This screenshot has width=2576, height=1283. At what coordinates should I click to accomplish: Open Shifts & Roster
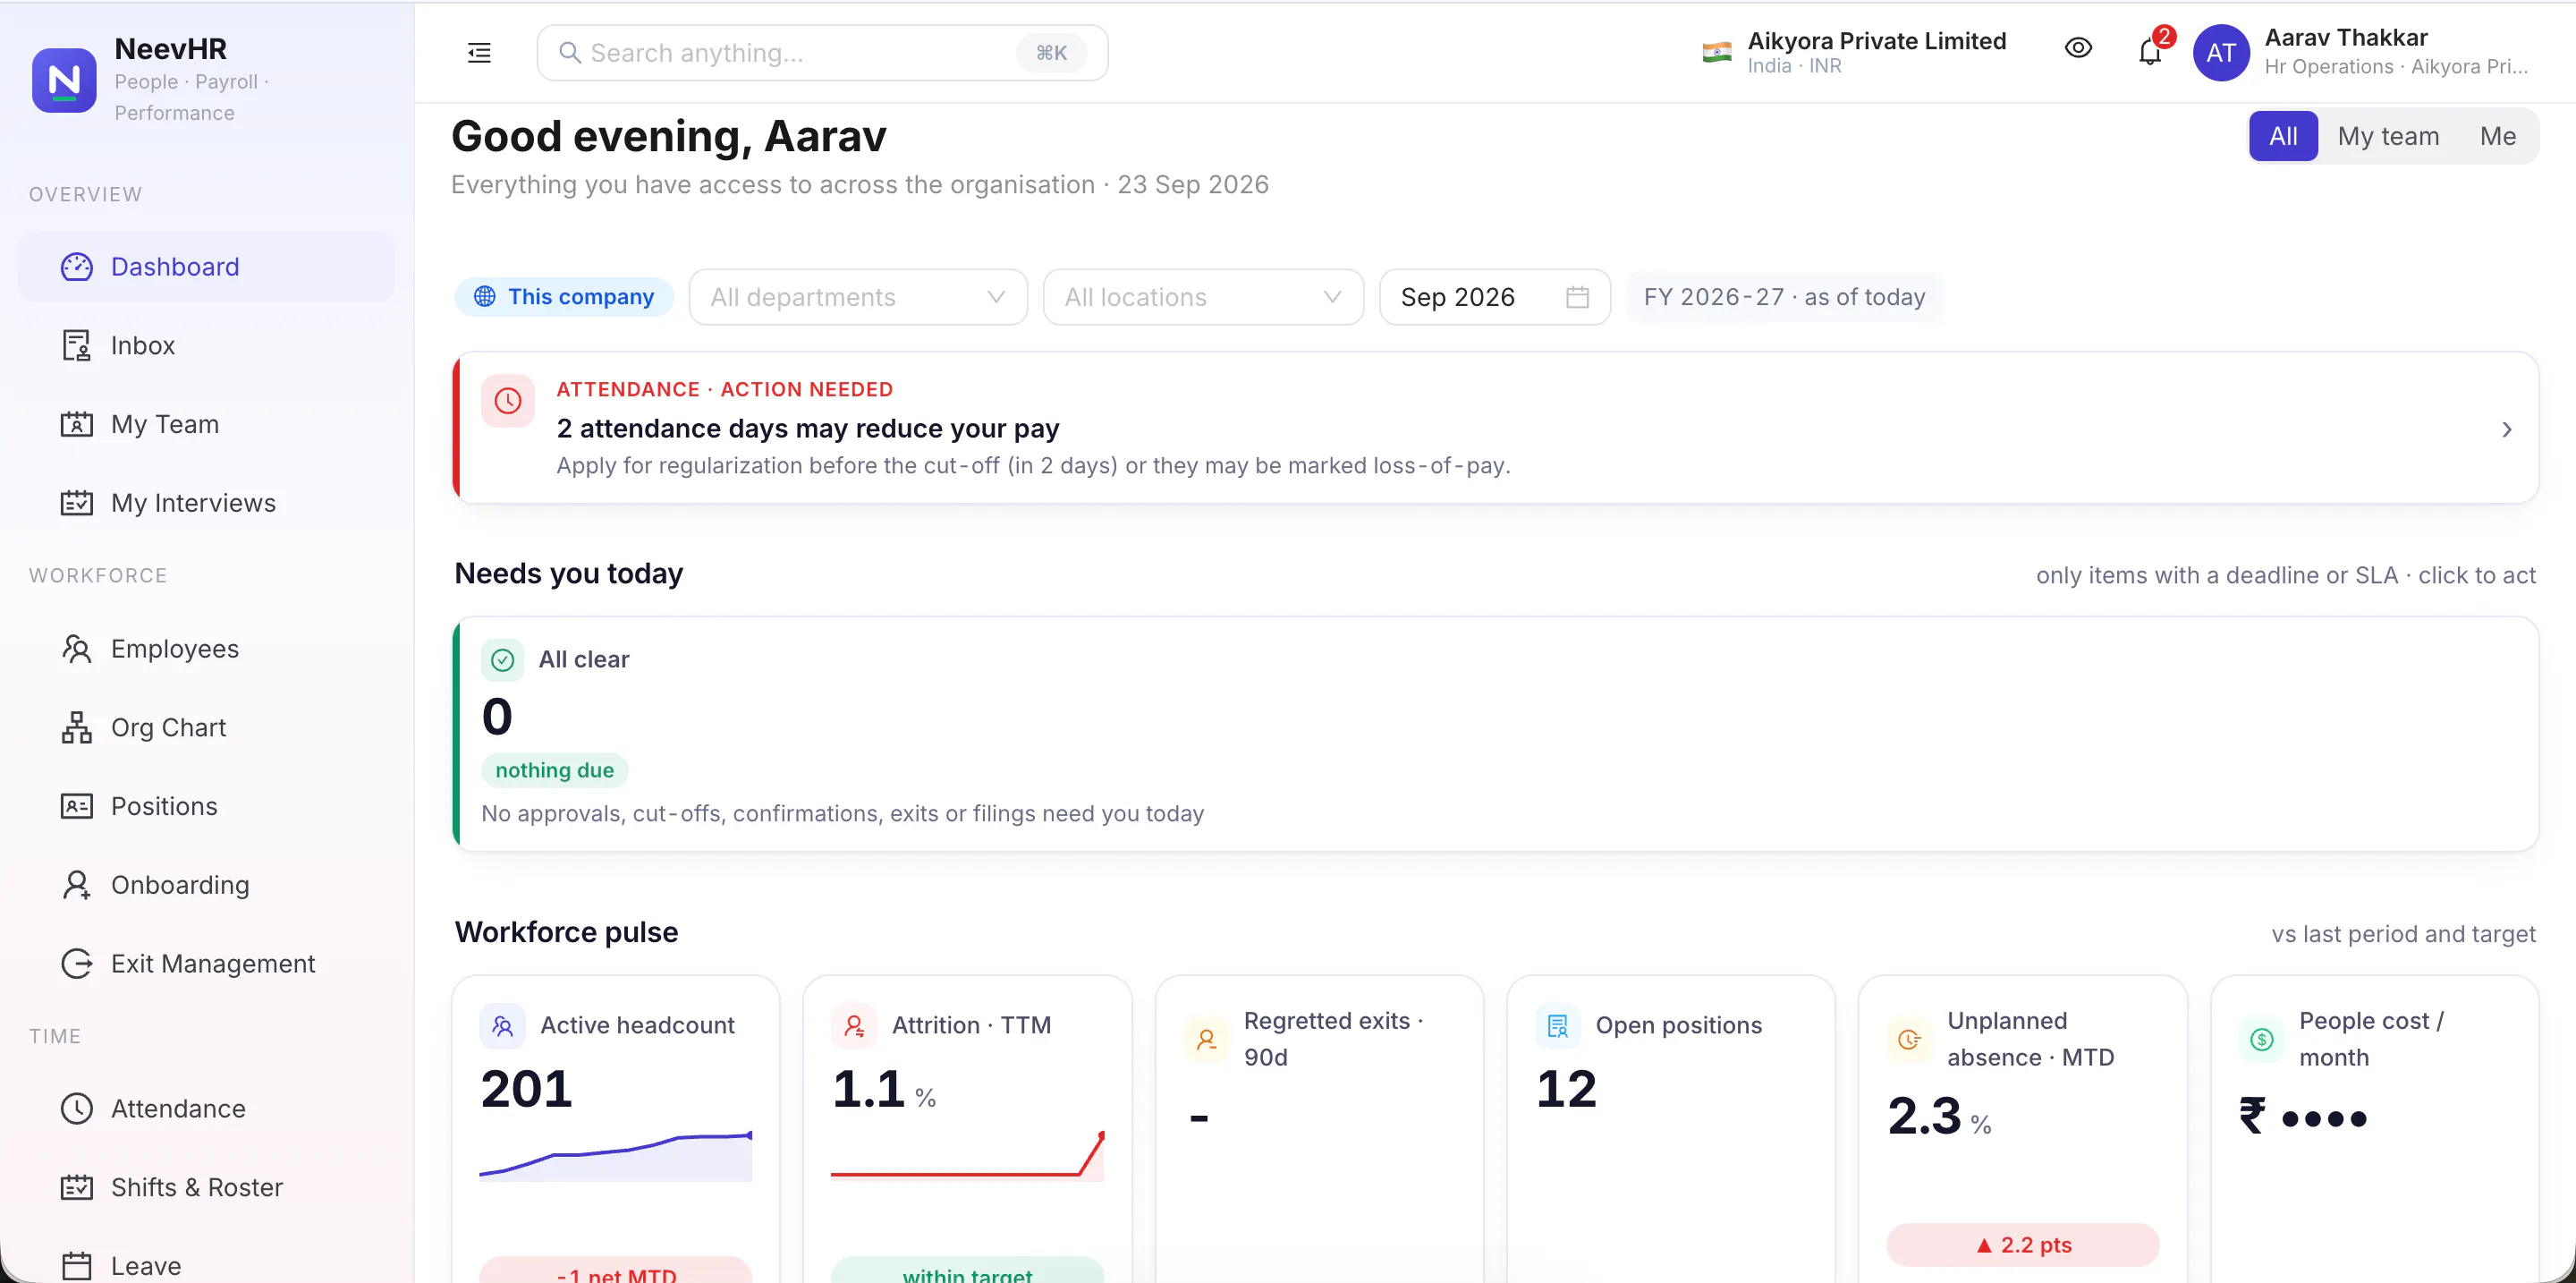point(206,1188)
